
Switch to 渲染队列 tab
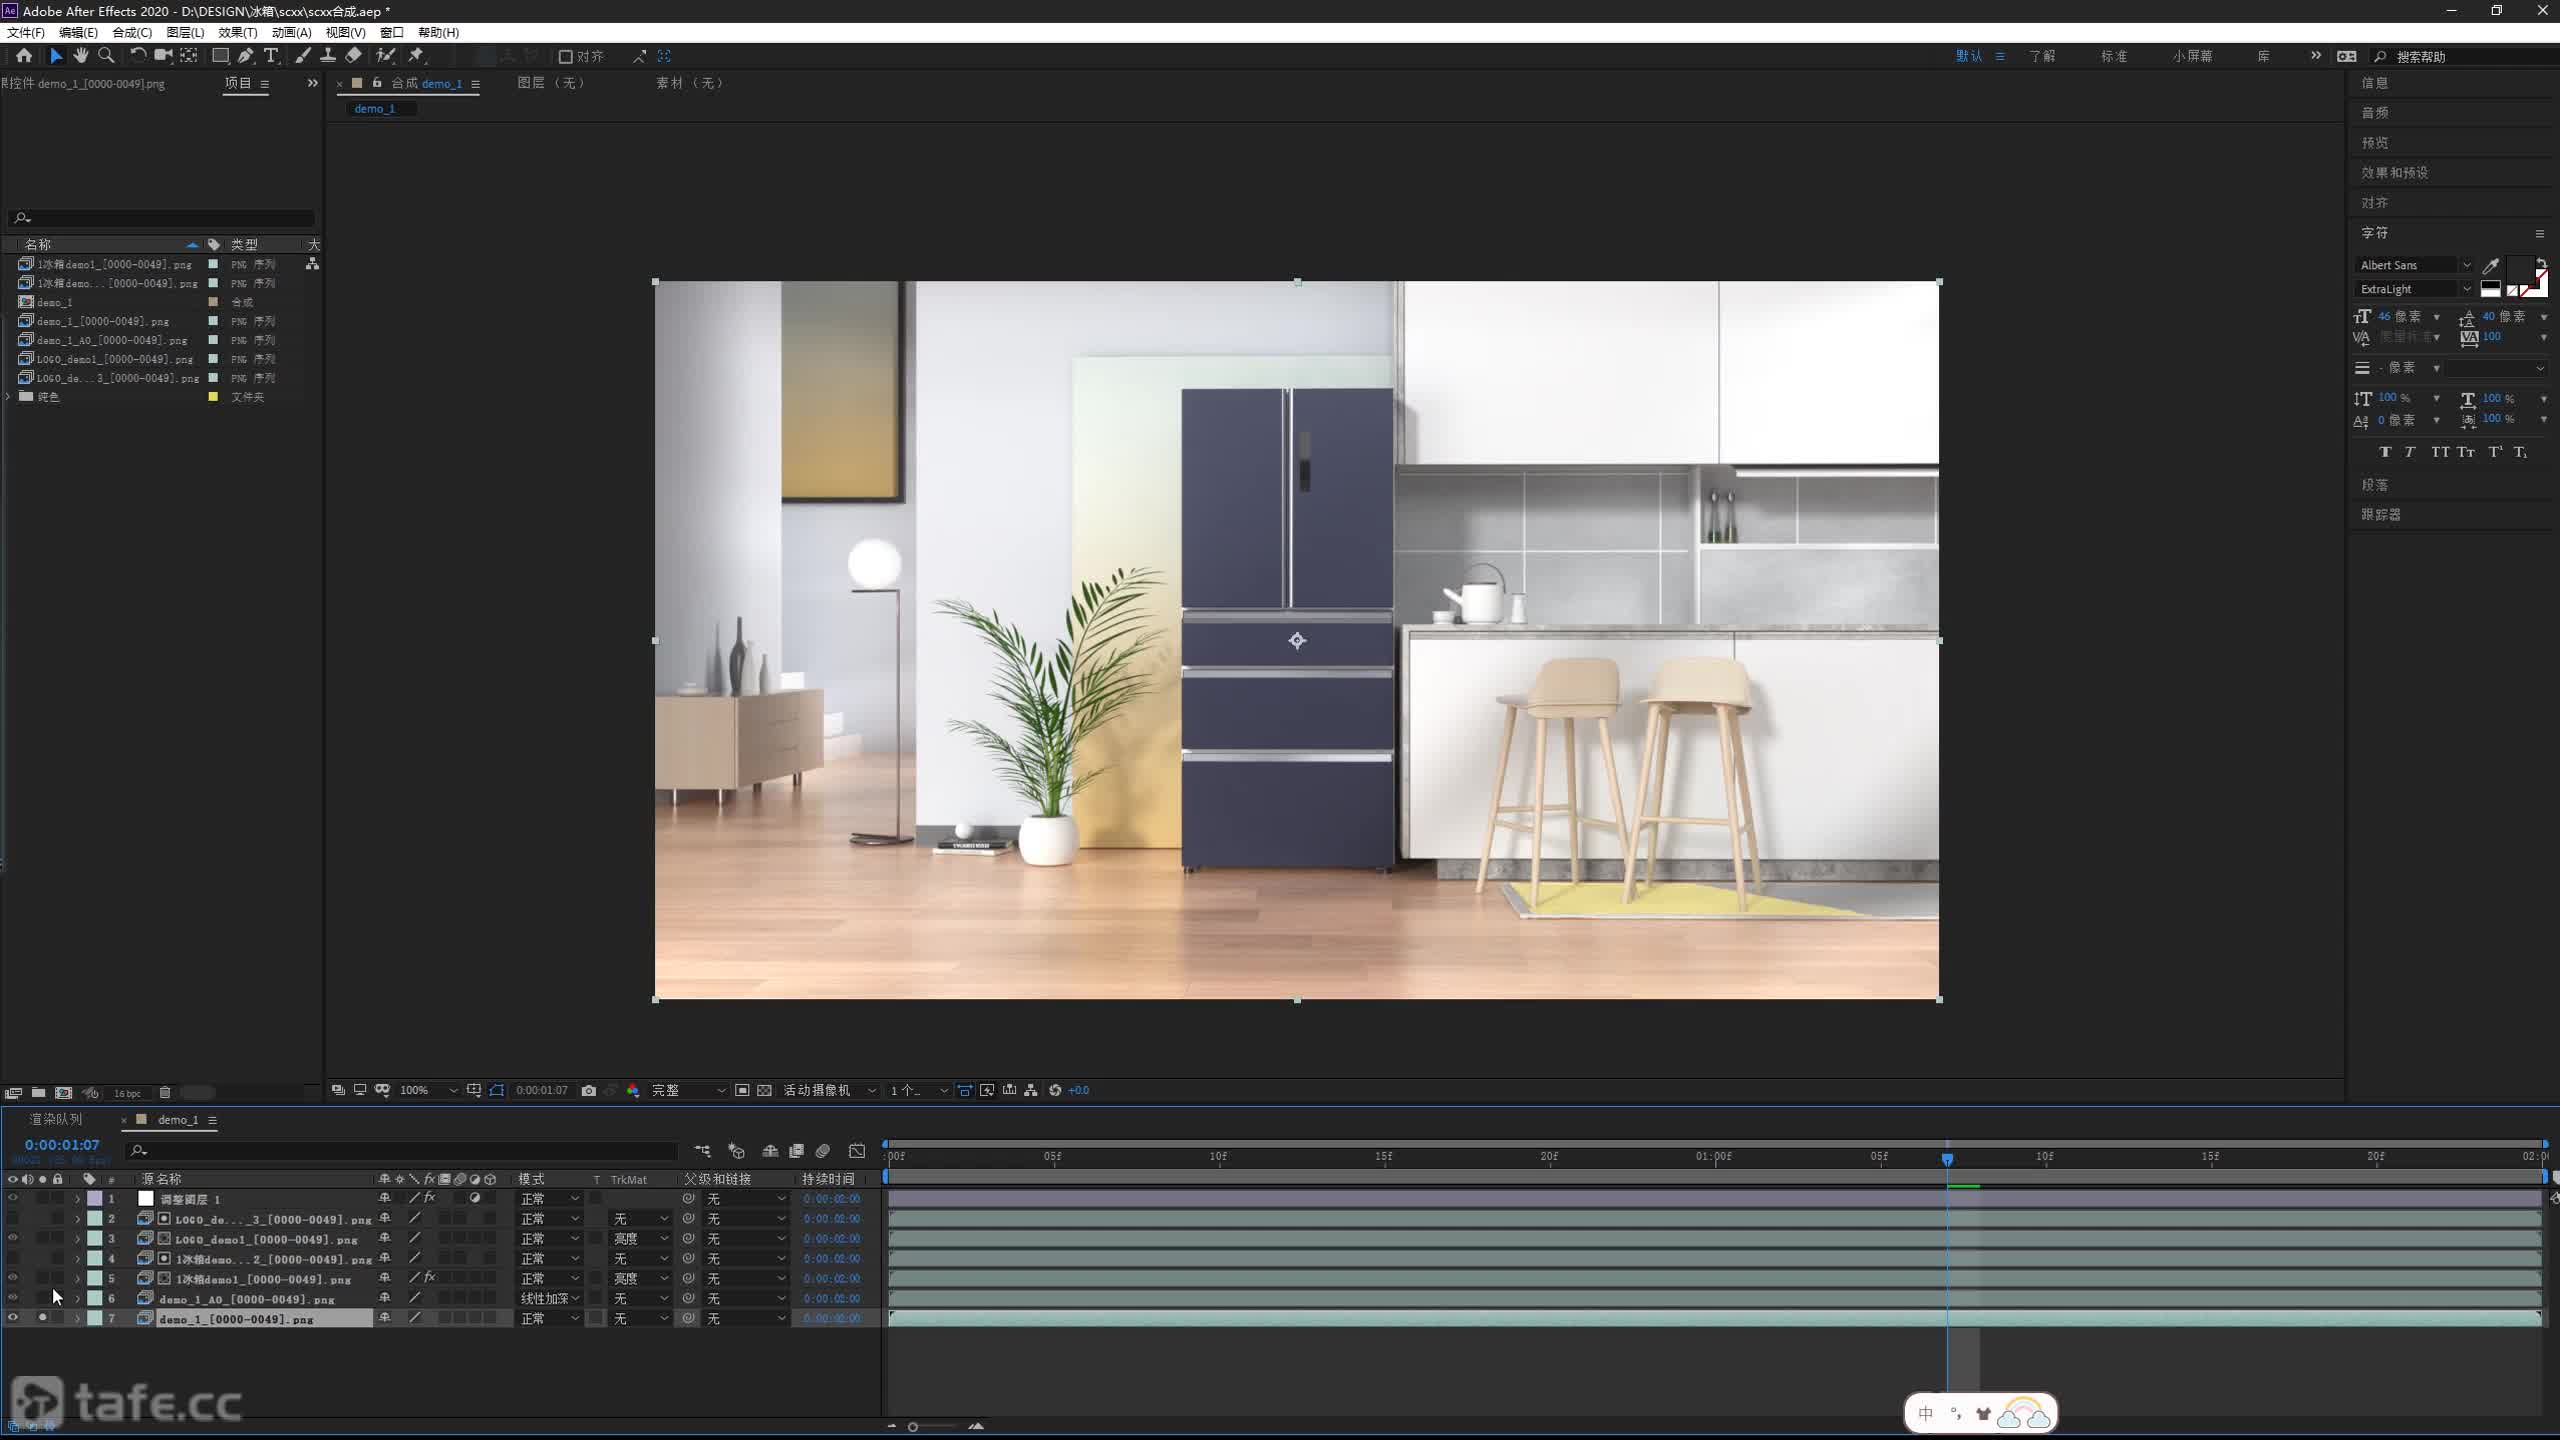pyautogui.click(x=55, y=1119)
